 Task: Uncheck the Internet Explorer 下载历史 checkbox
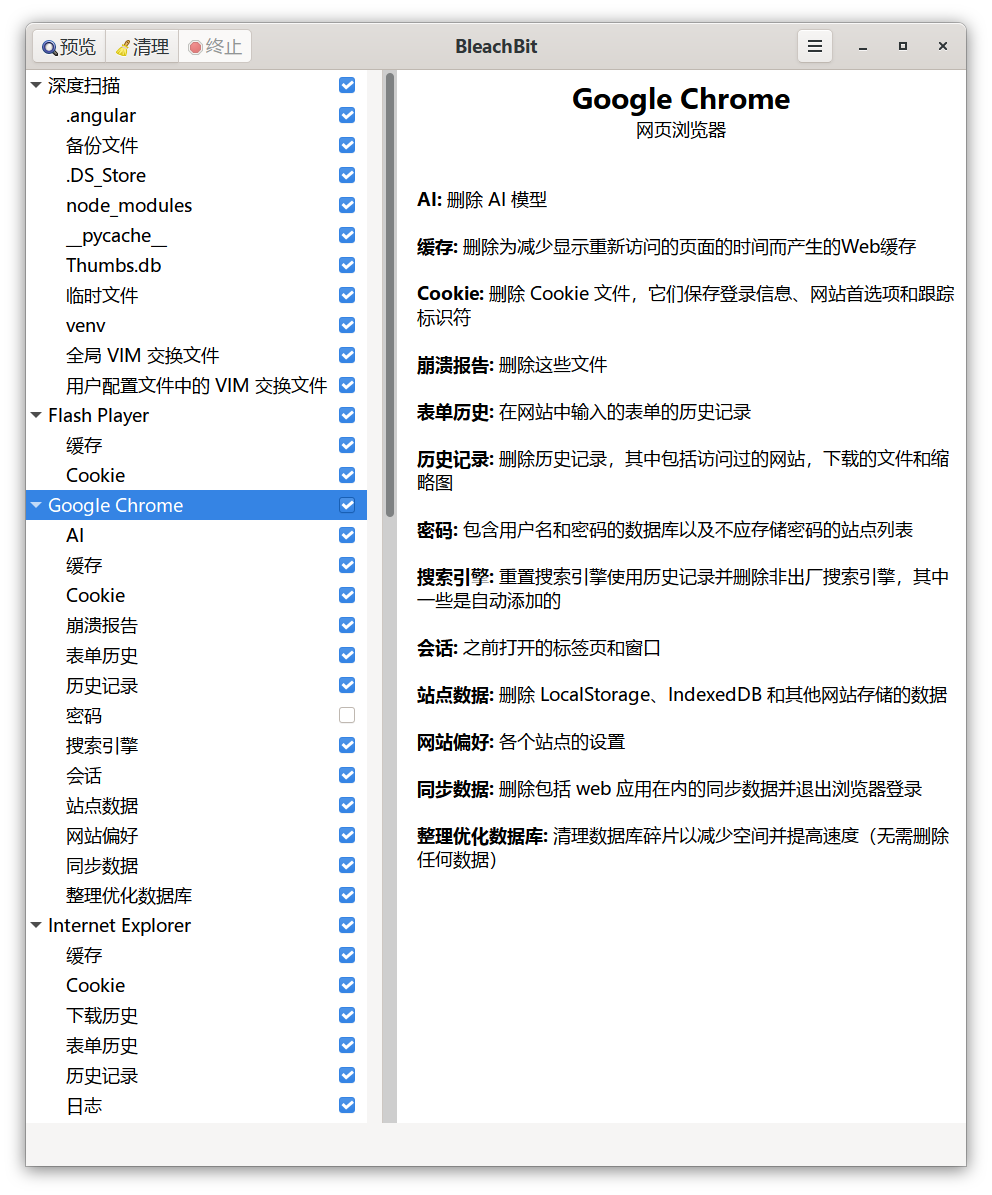(347, 1015)
